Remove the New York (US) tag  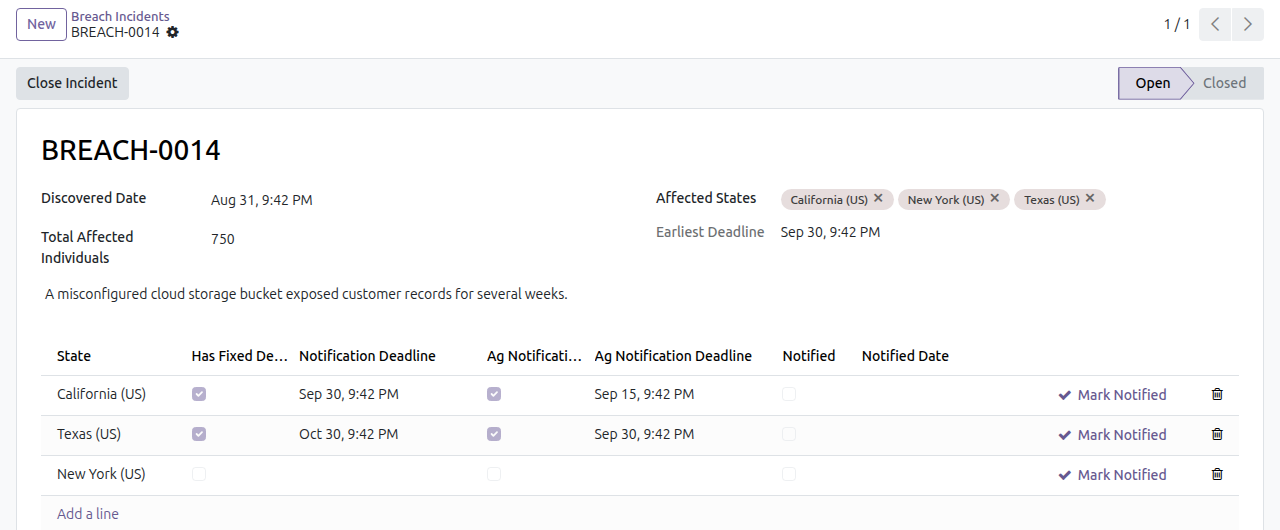pos(995,198)
